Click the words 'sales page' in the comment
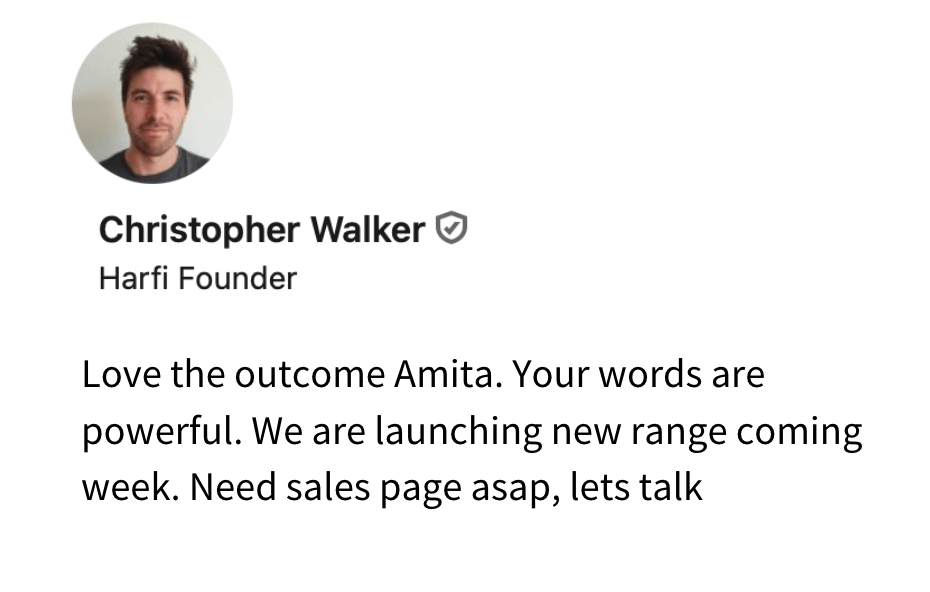930x592 pixels. (x=374, y=489)
